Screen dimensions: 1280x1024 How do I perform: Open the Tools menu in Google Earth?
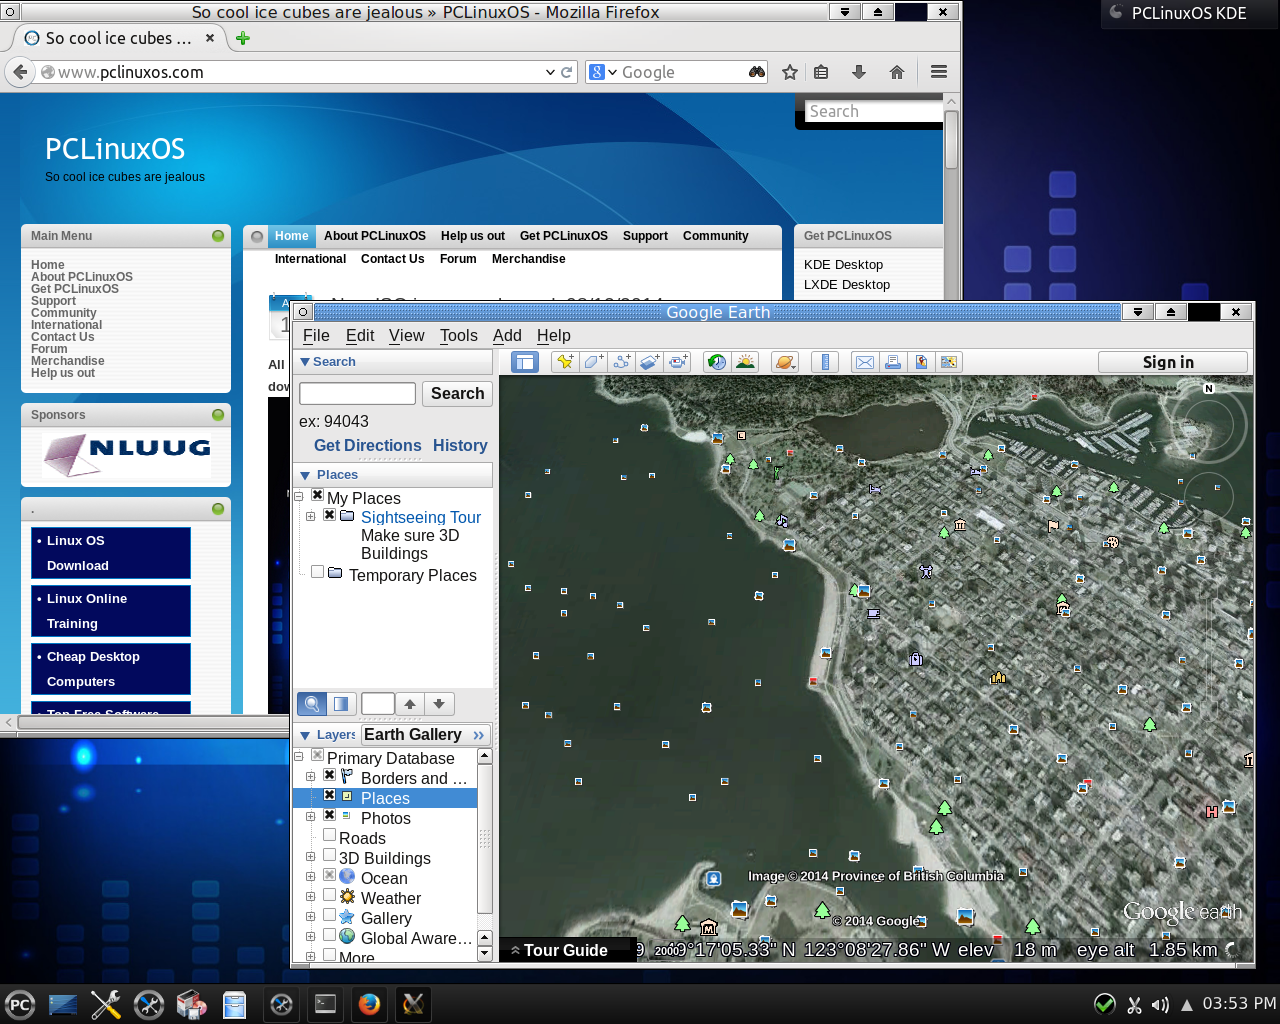[459, 336]
